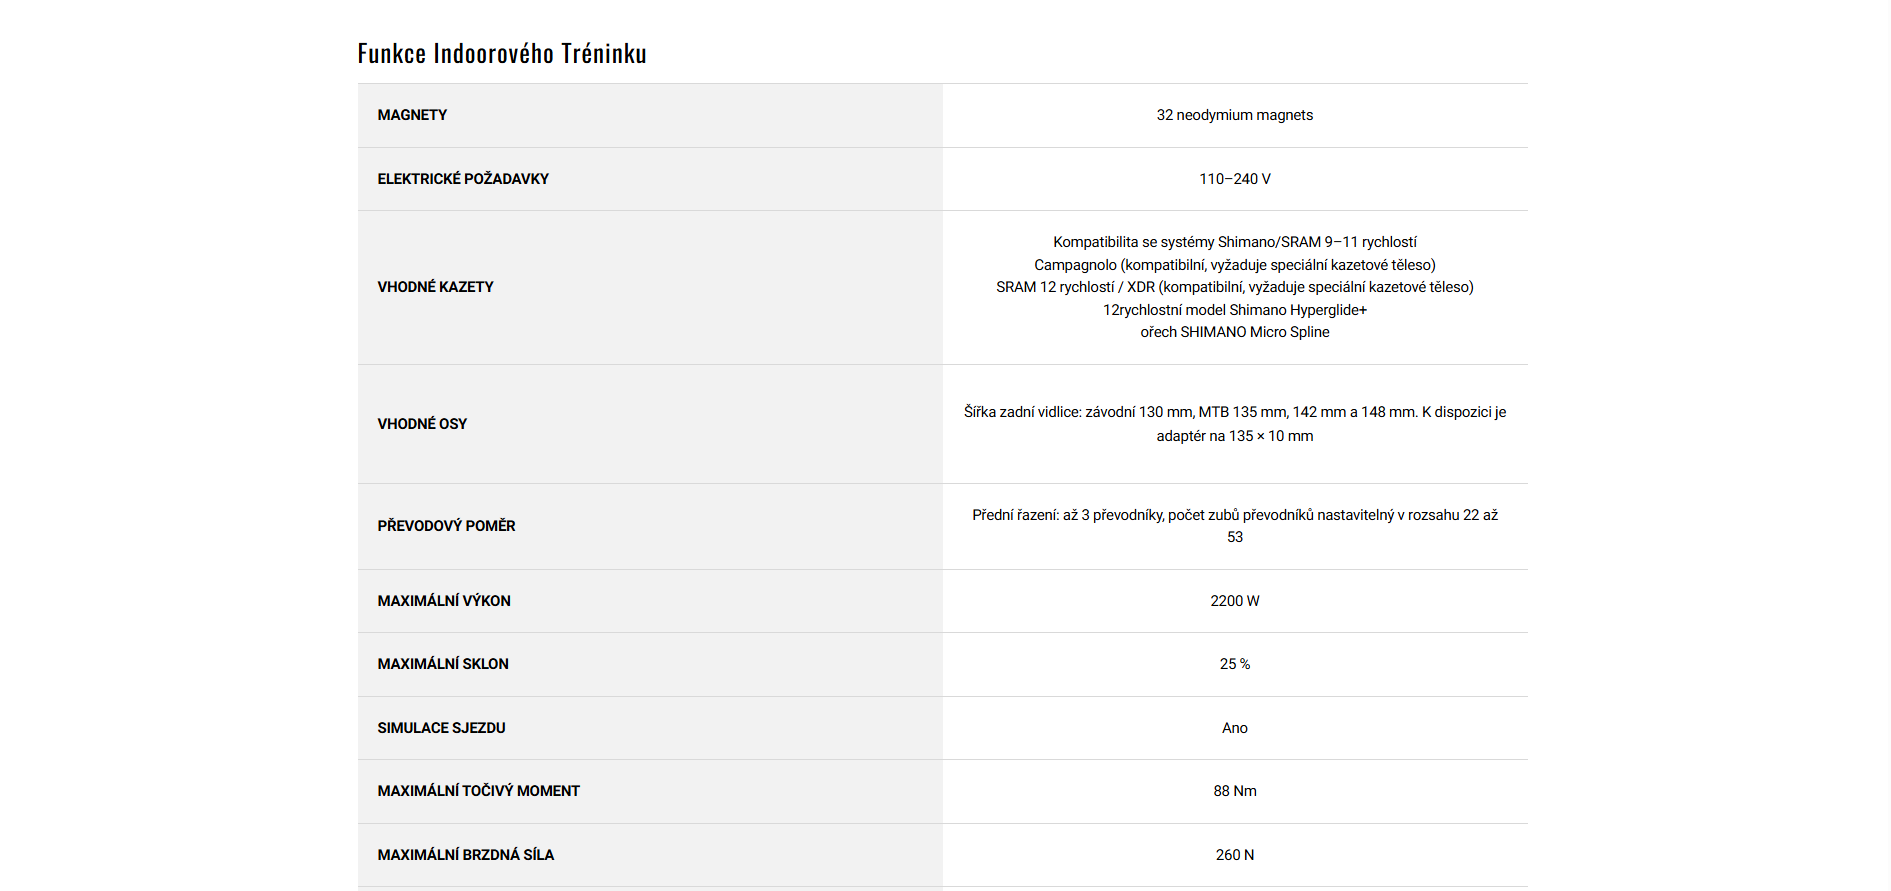Click the Shimano Hyperglide+ line
The height and width of the screenshot is (891, 1891).
click(1234, 310)
